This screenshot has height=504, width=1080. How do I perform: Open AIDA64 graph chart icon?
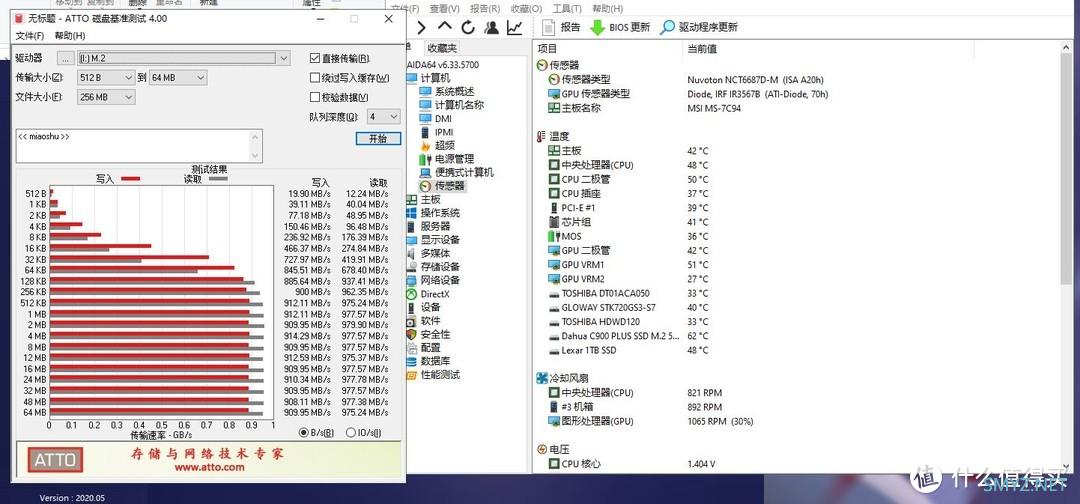[x=515, y=28]
